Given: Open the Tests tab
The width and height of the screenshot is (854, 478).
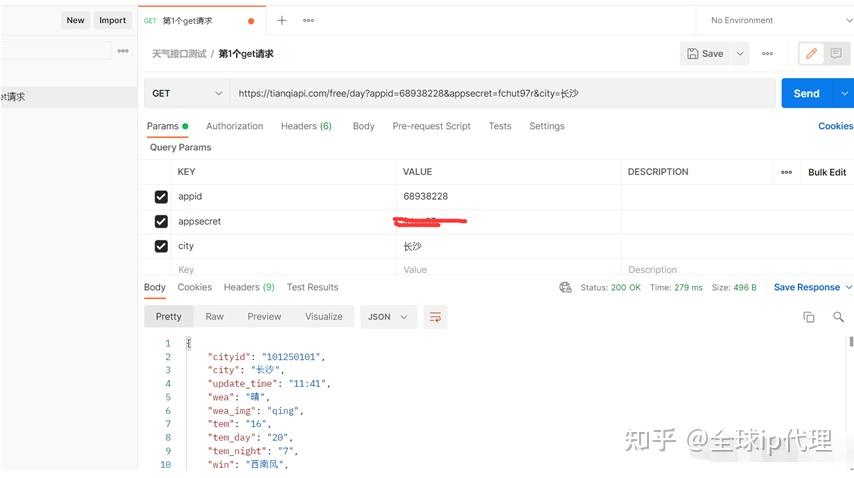Looking at the screenshot, I should click(499, 126).
